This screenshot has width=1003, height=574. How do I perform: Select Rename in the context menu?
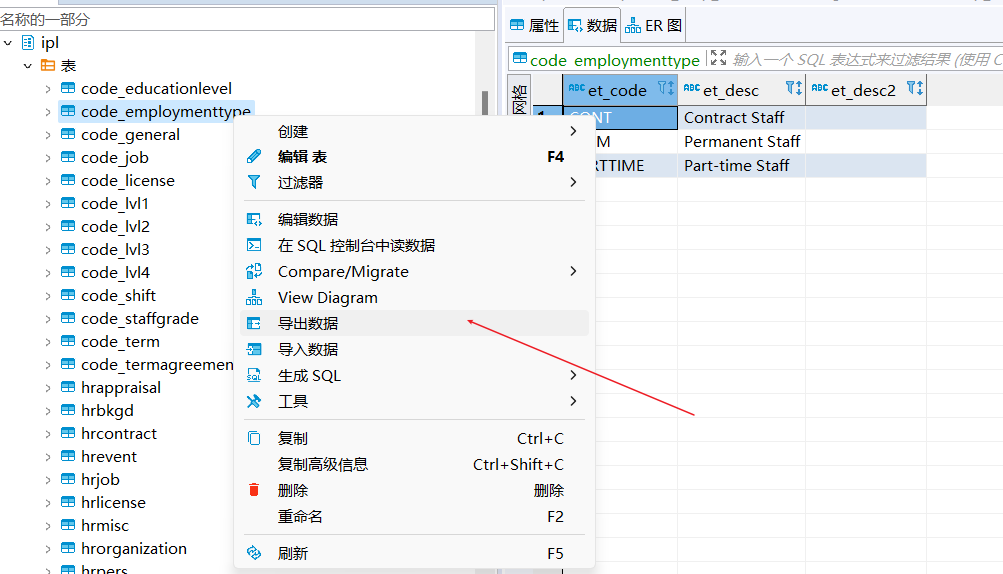tap(415, 516)
